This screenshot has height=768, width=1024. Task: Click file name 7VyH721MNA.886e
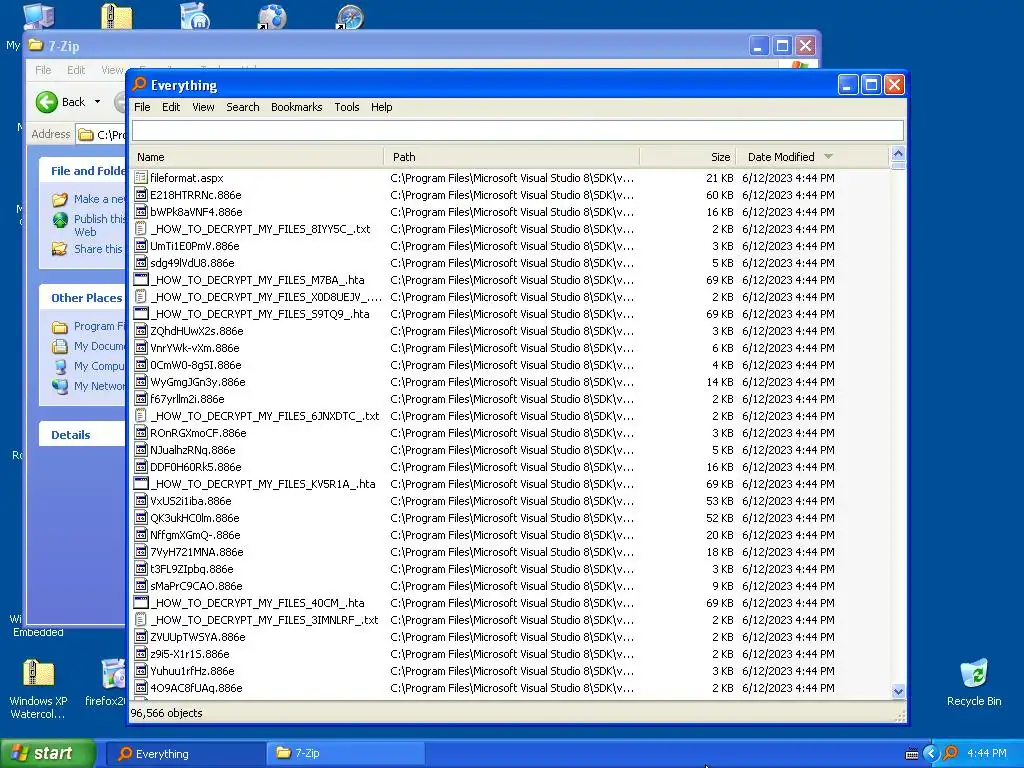pyautogui.click(x=197, y=552)
